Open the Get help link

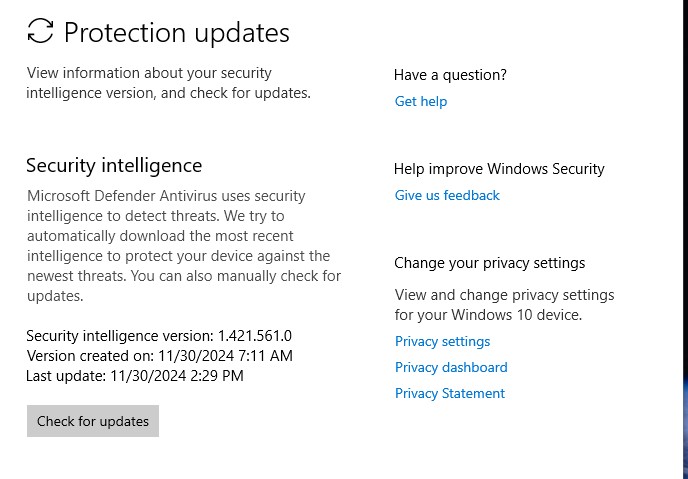(x=421, y=101)
